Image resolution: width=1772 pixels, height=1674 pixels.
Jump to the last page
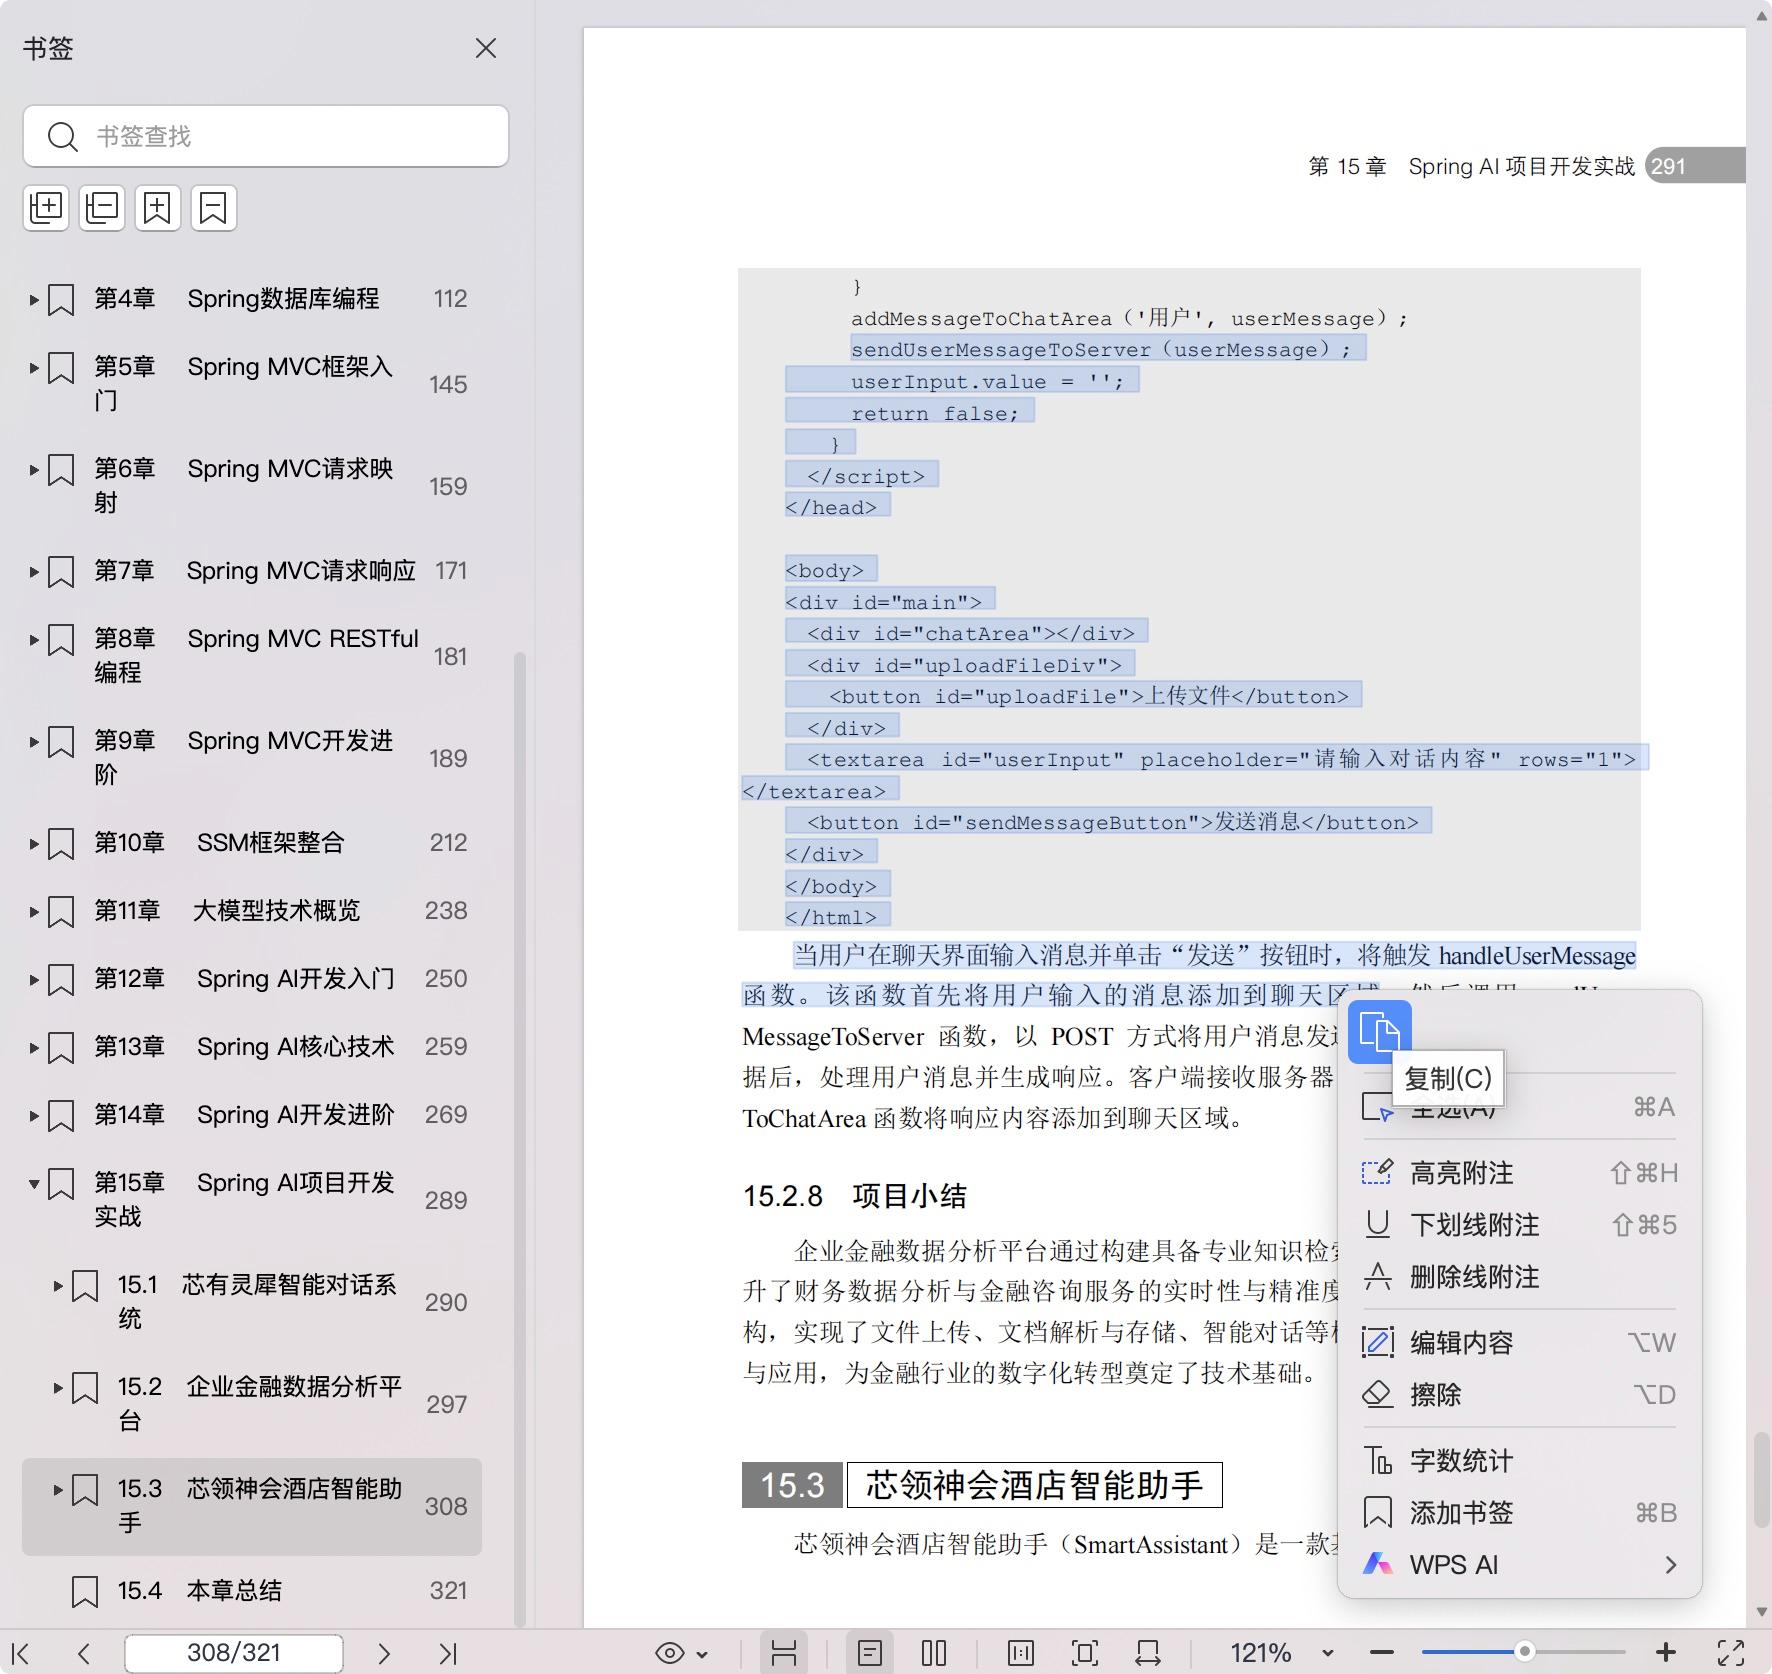[448, 1654]
